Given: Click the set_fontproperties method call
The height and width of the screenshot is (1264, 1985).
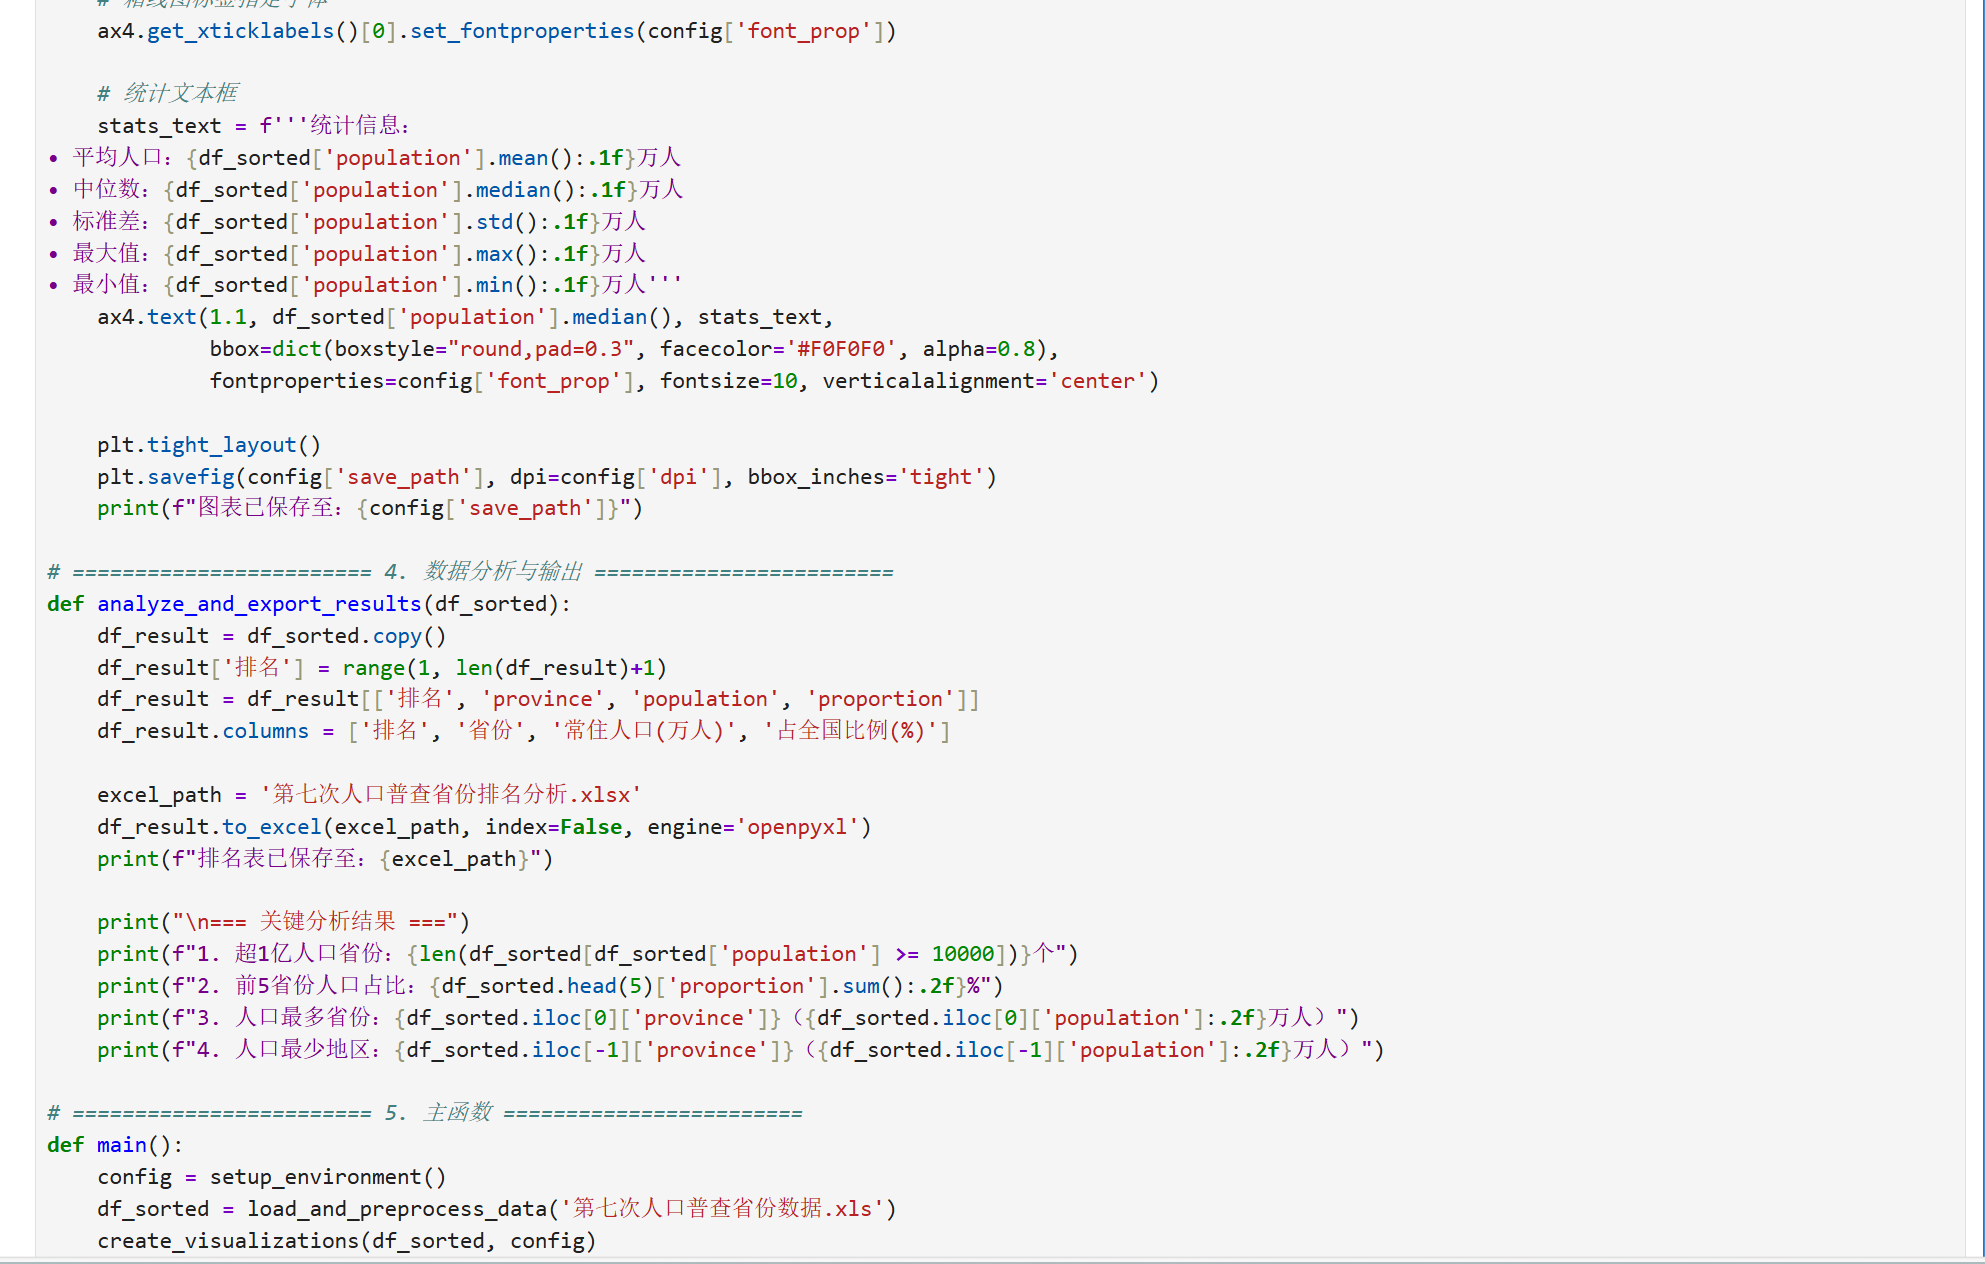Looking at the screenshot, I should point(521,31).
